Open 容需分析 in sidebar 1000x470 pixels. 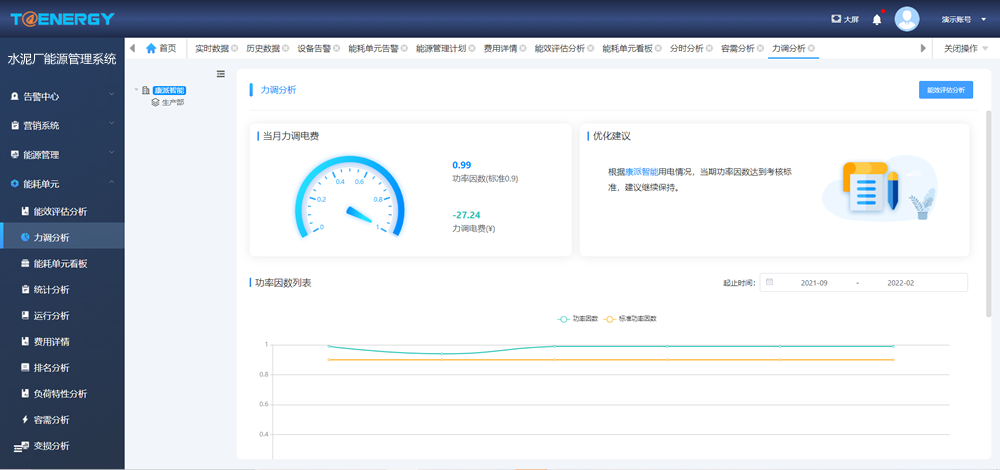(x=62, y=420)
